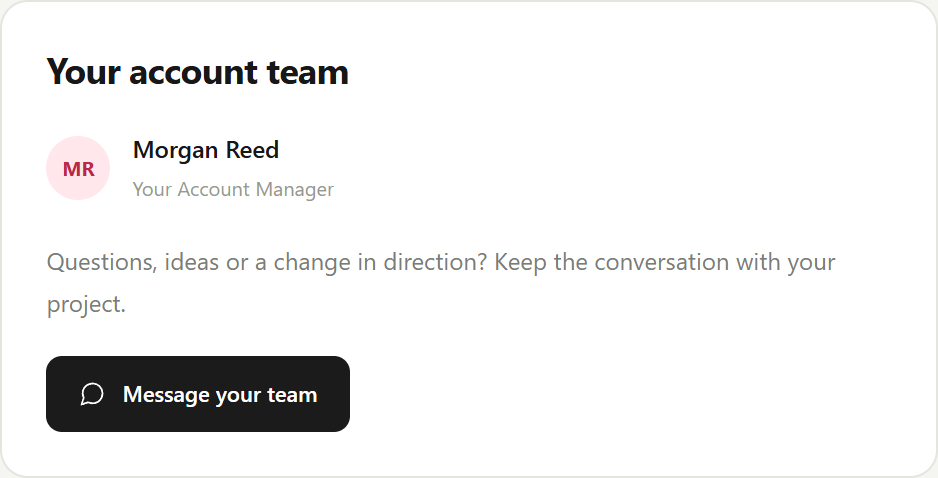The height and width of the screenshot is (478, 938).
Task: Click the Message your team label text
Action: pyautogui.click(x=220, y=395)
